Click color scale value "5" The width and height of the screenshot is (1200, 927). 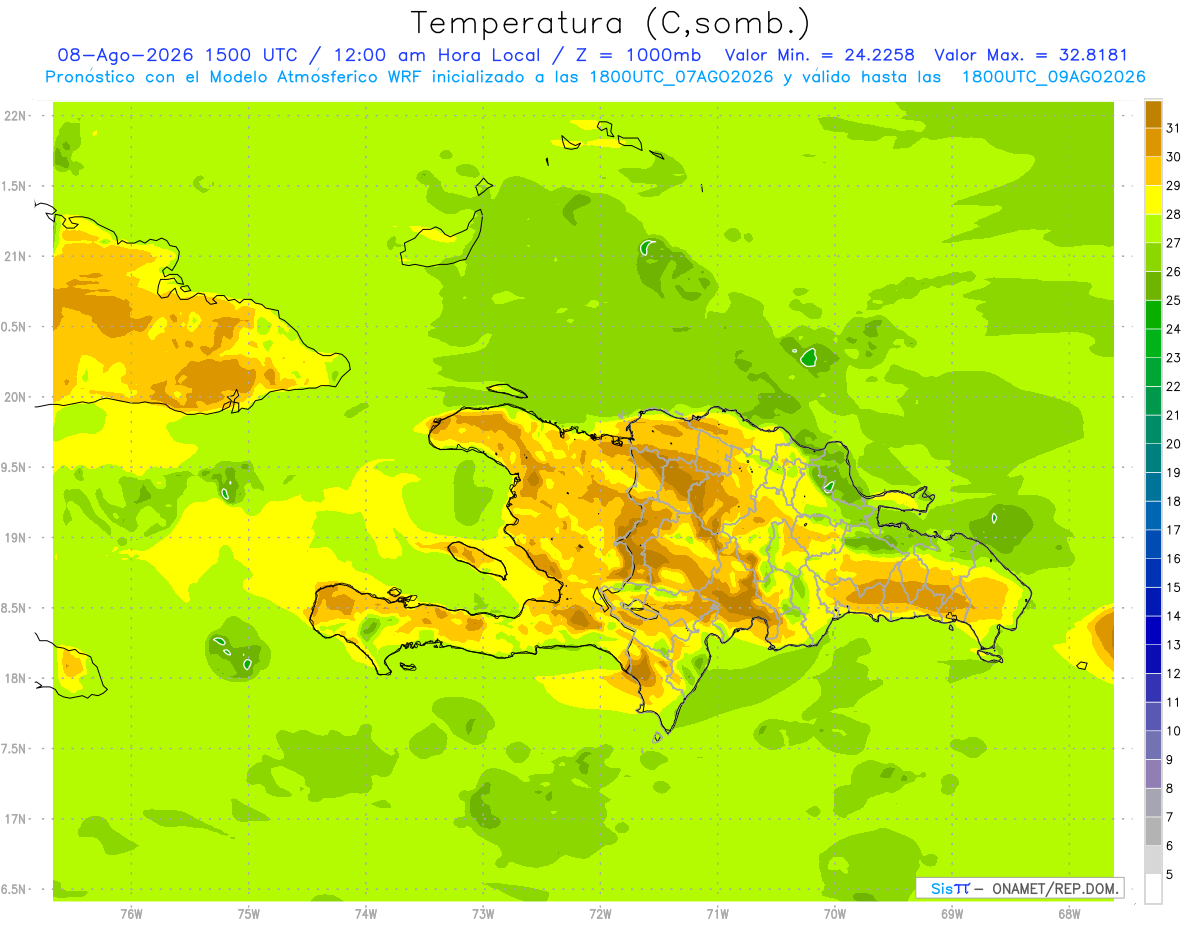[x=1170, y=875]
